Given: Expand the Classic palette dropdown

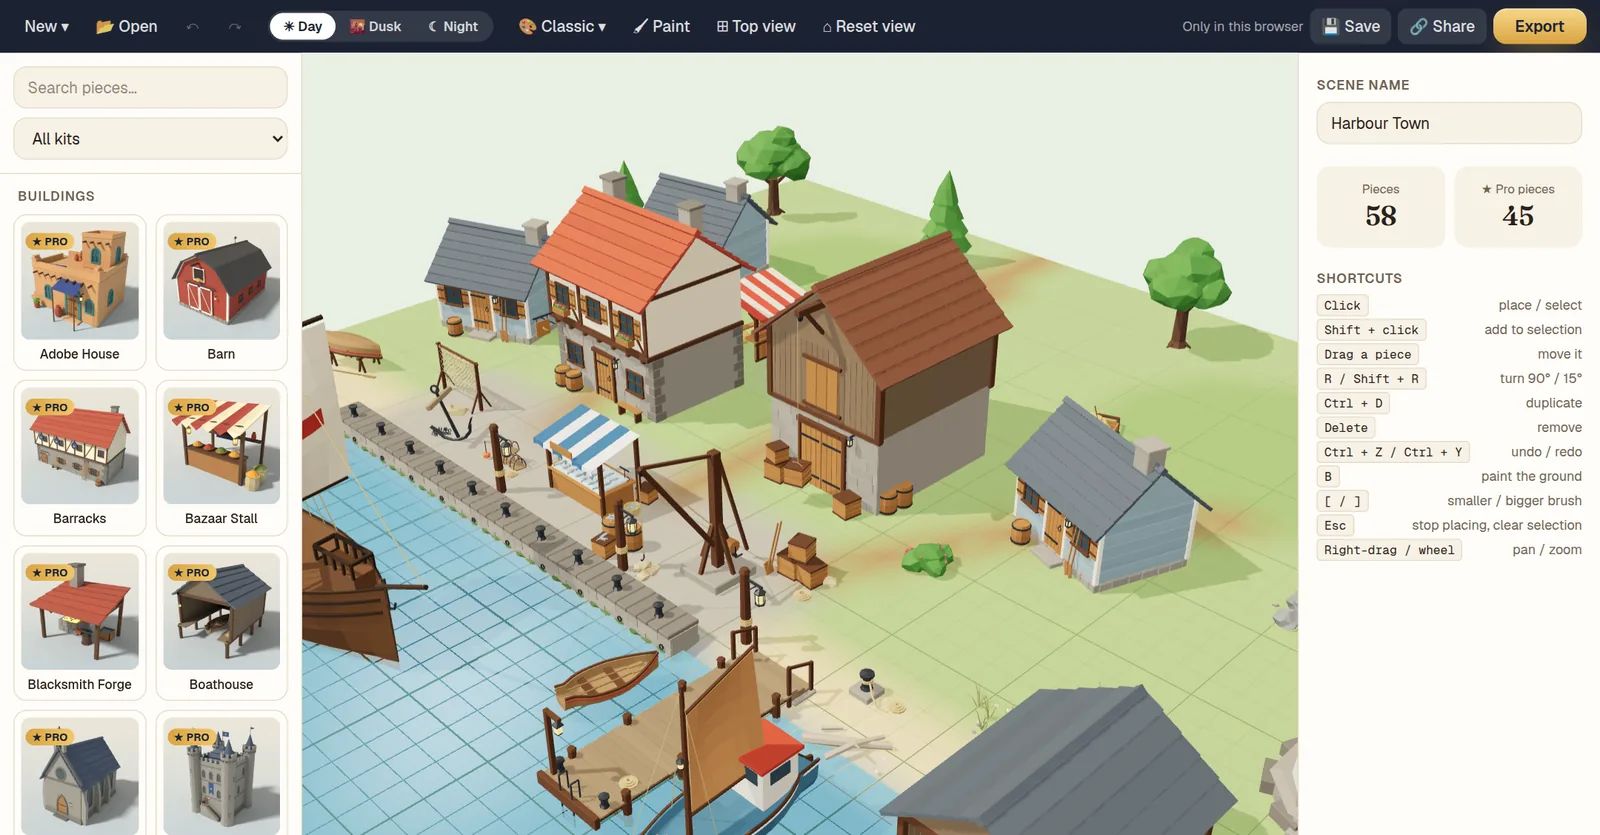Looking at the screenshot, I should pyautogui.click(x=562, y=26).
